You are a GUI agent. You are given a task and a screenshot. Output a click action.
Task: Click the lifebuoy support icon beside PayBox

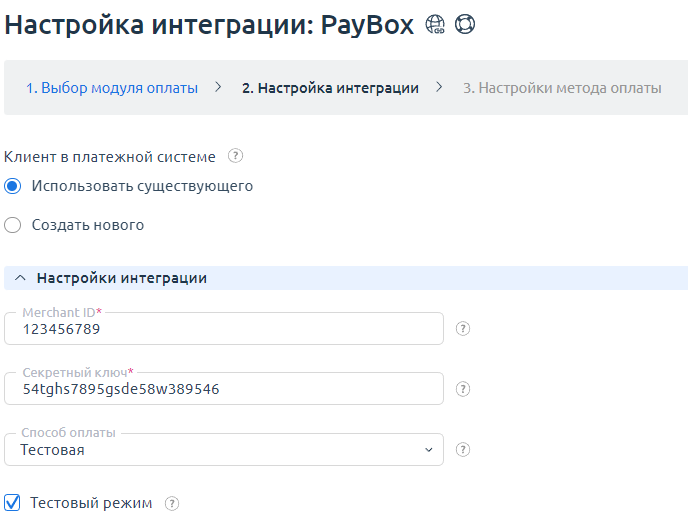(x=465, y=25)
